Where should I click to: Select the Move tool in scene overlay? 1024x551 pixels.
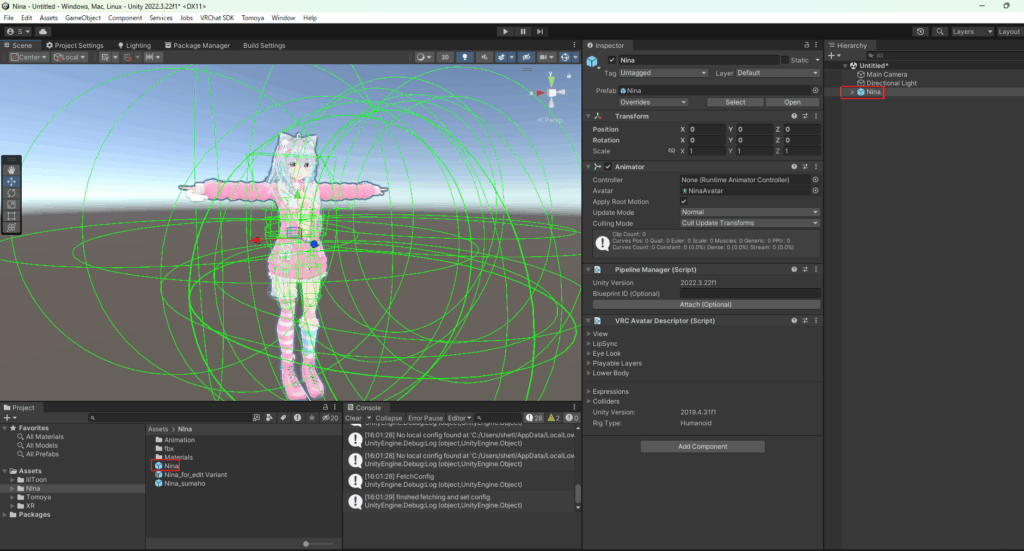[x=11, y=181]
